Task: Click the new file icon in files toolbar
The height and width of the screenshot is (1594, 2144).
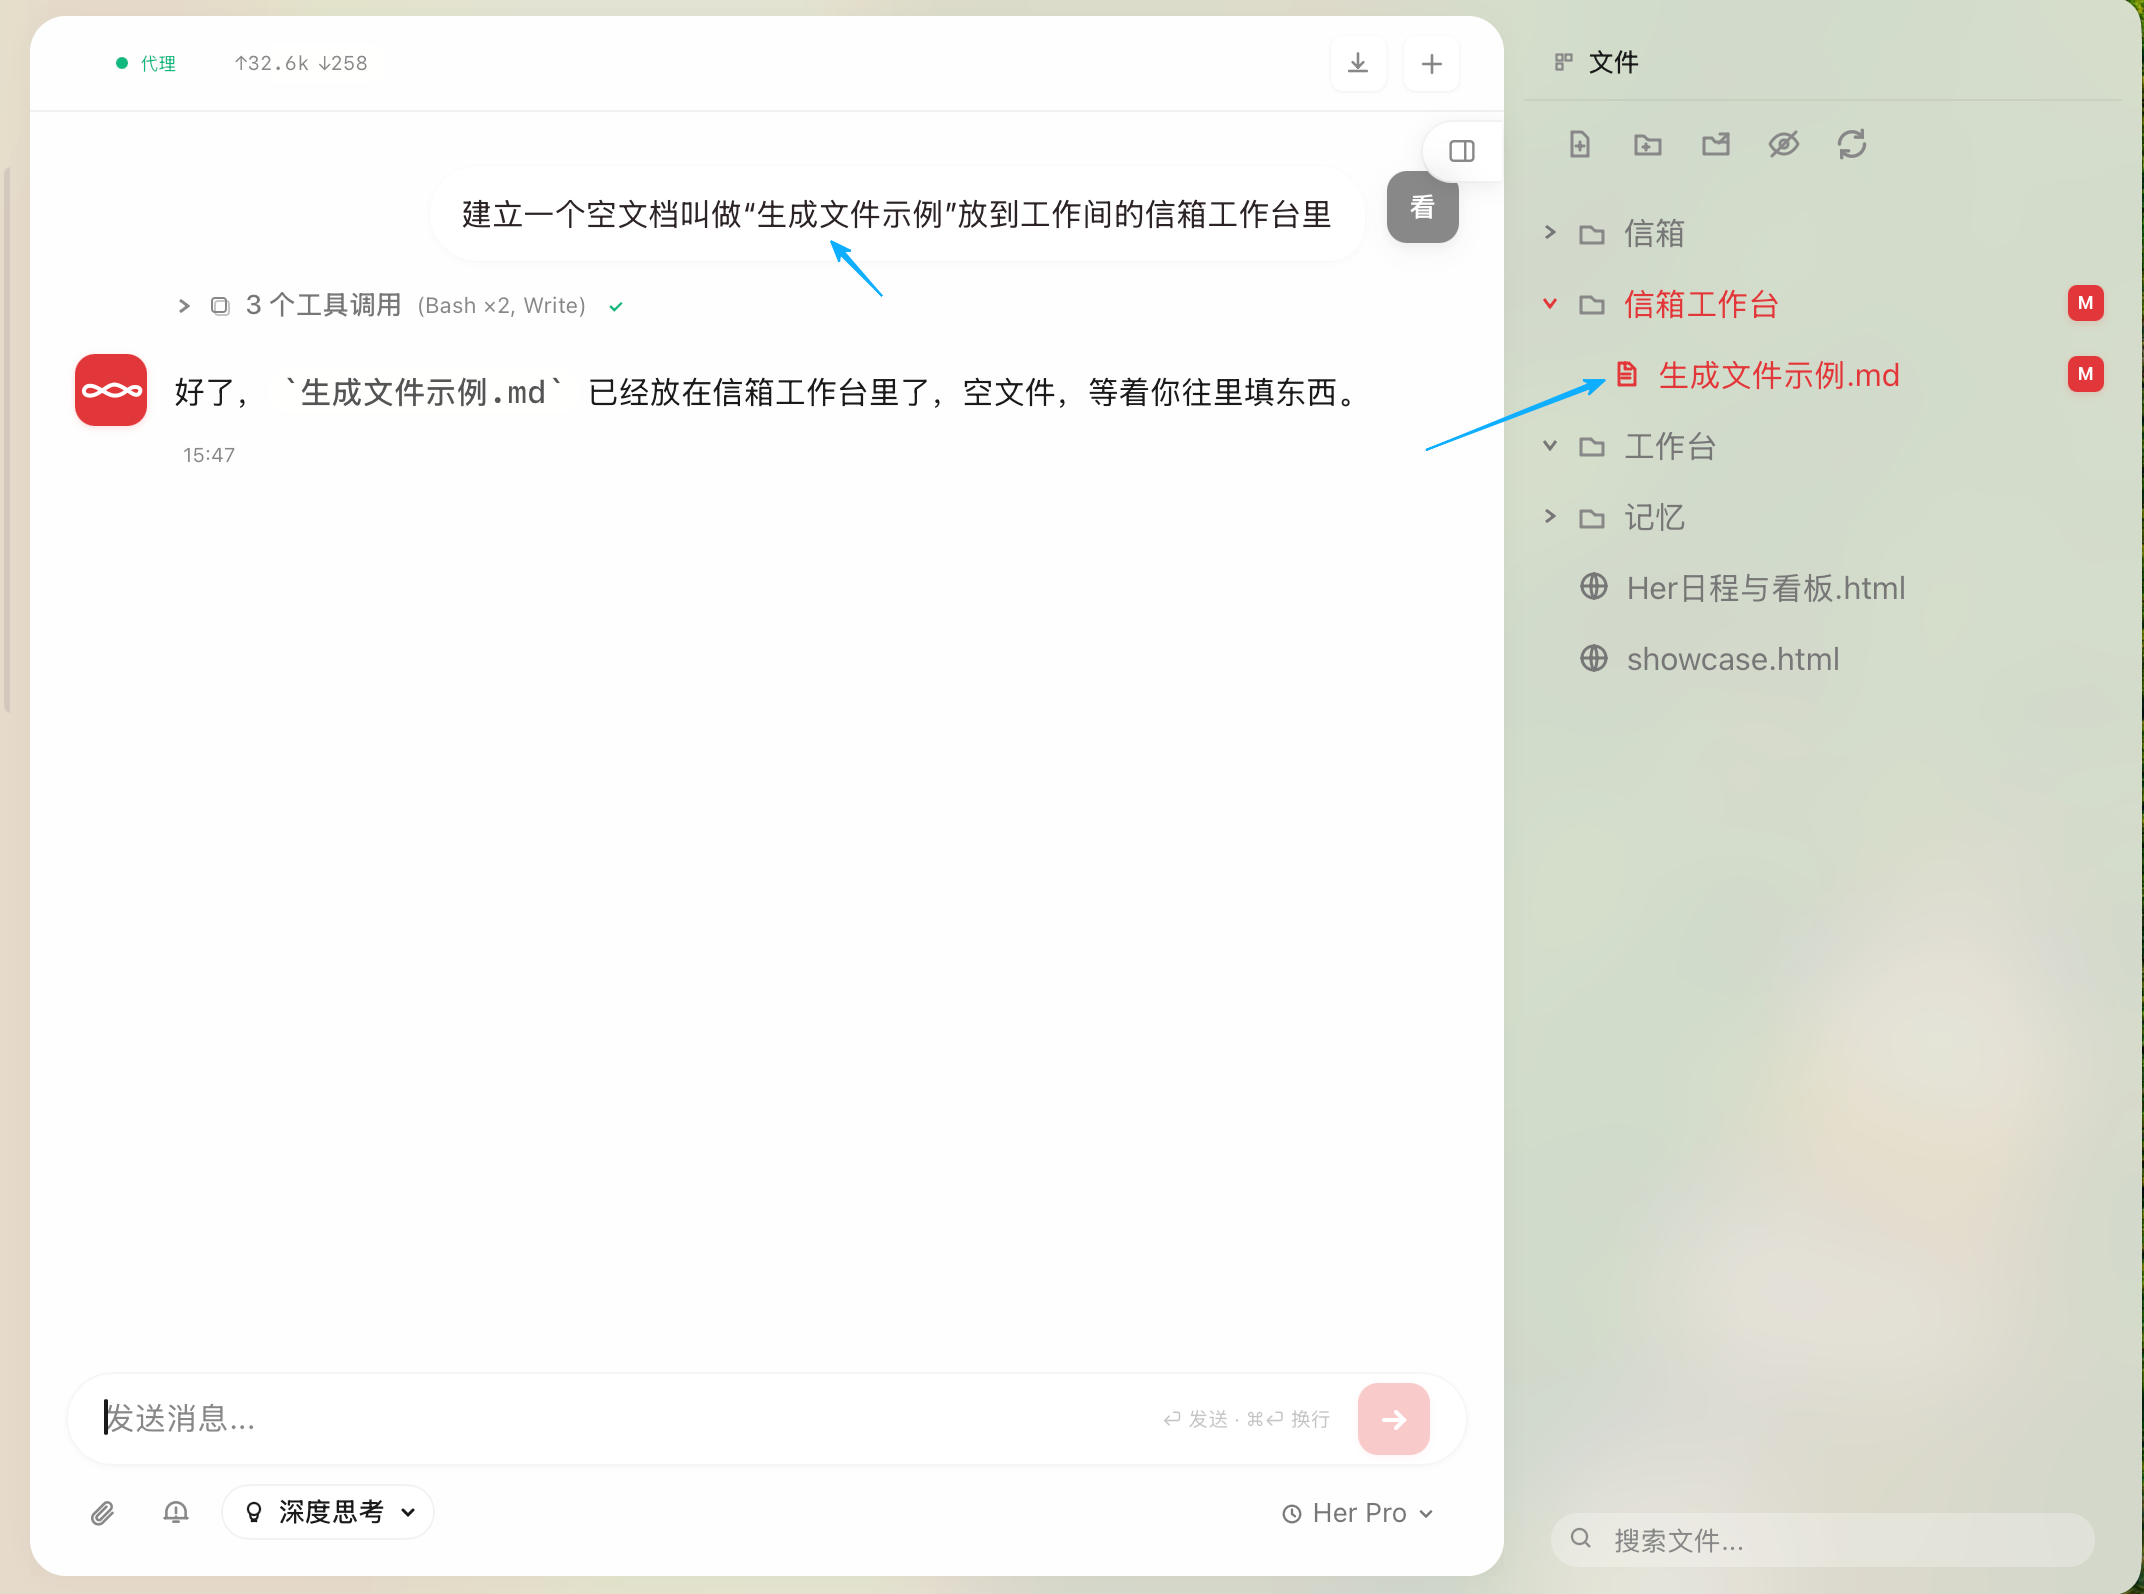Action: [1580, 144]
